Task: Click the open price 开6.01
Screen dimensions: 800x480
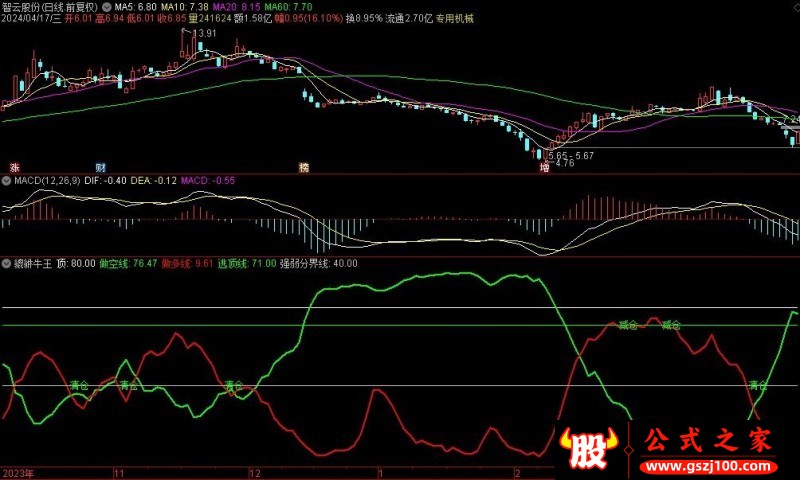Action: 78,19
